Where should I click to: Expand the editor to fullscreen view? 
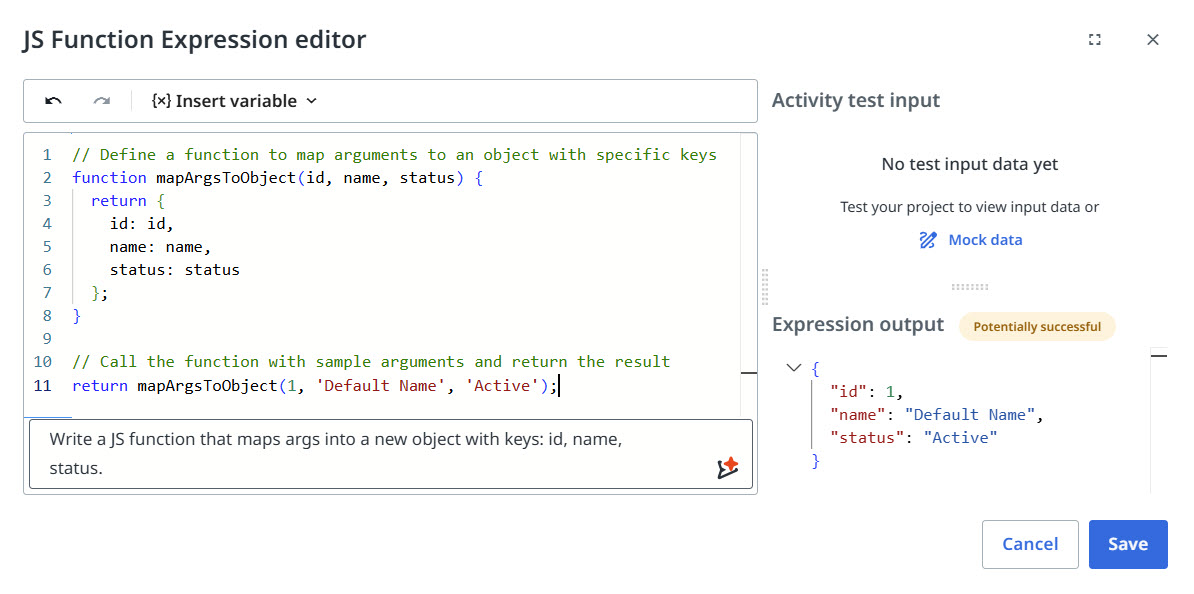tap(1095, 39)
